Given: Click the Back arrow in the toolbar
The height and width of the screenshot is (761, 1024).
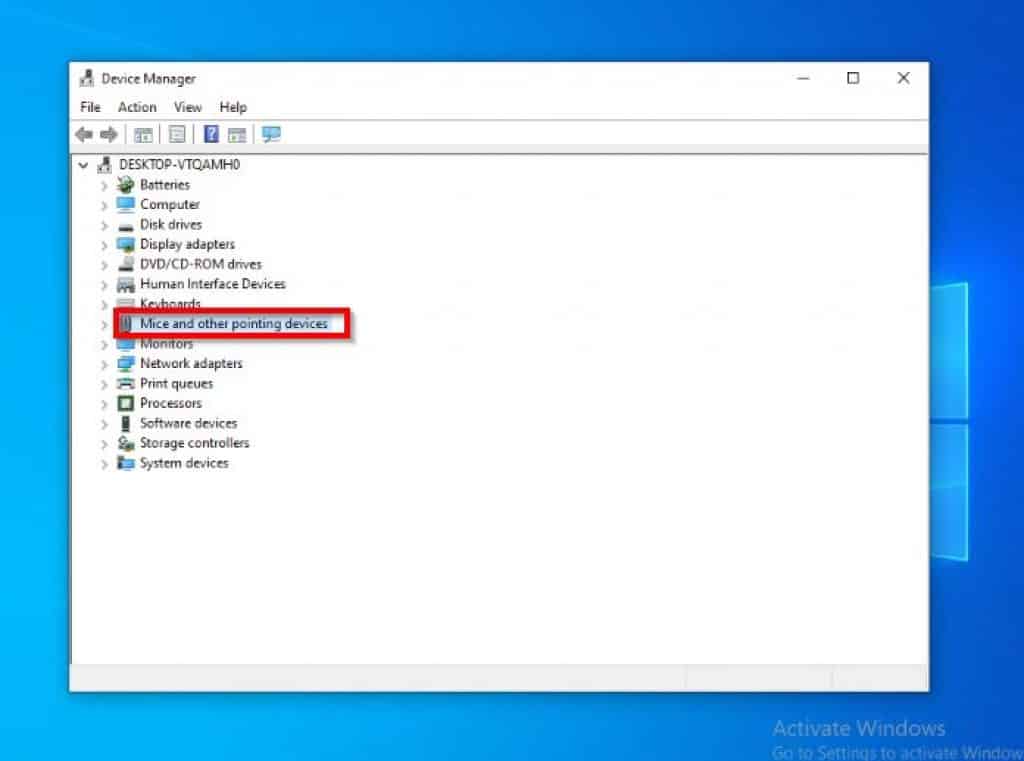Looking at the screenshot, I should (x=84, y=135).
